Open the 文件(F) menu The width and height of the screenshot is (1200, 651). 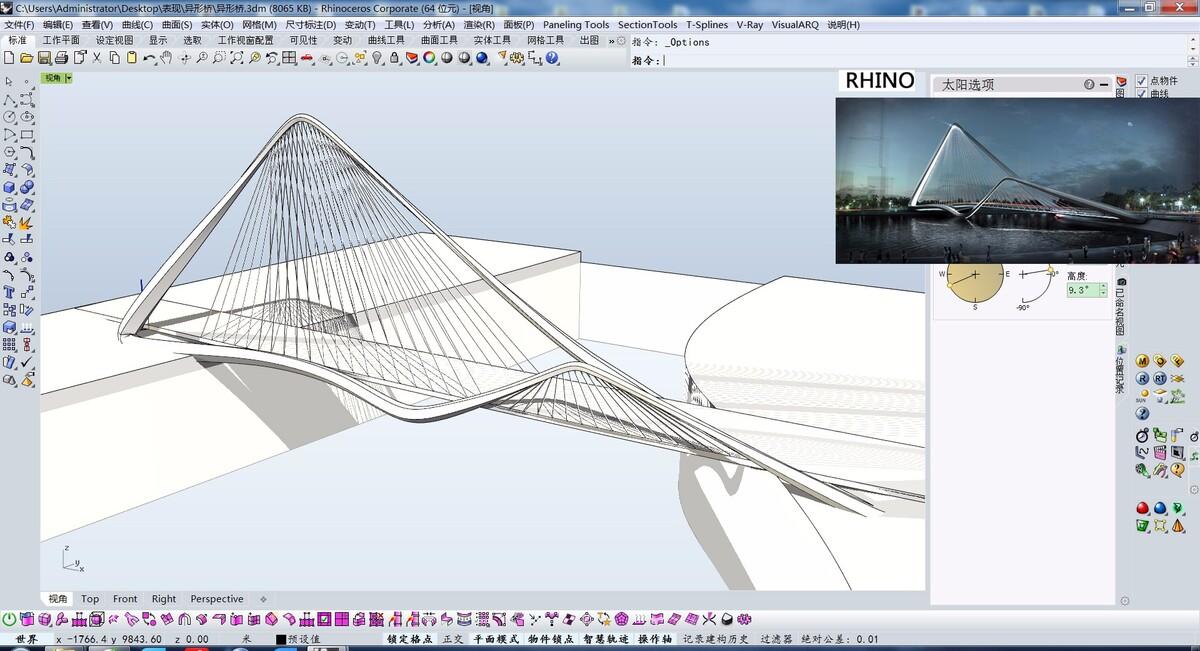click(19, 25)
